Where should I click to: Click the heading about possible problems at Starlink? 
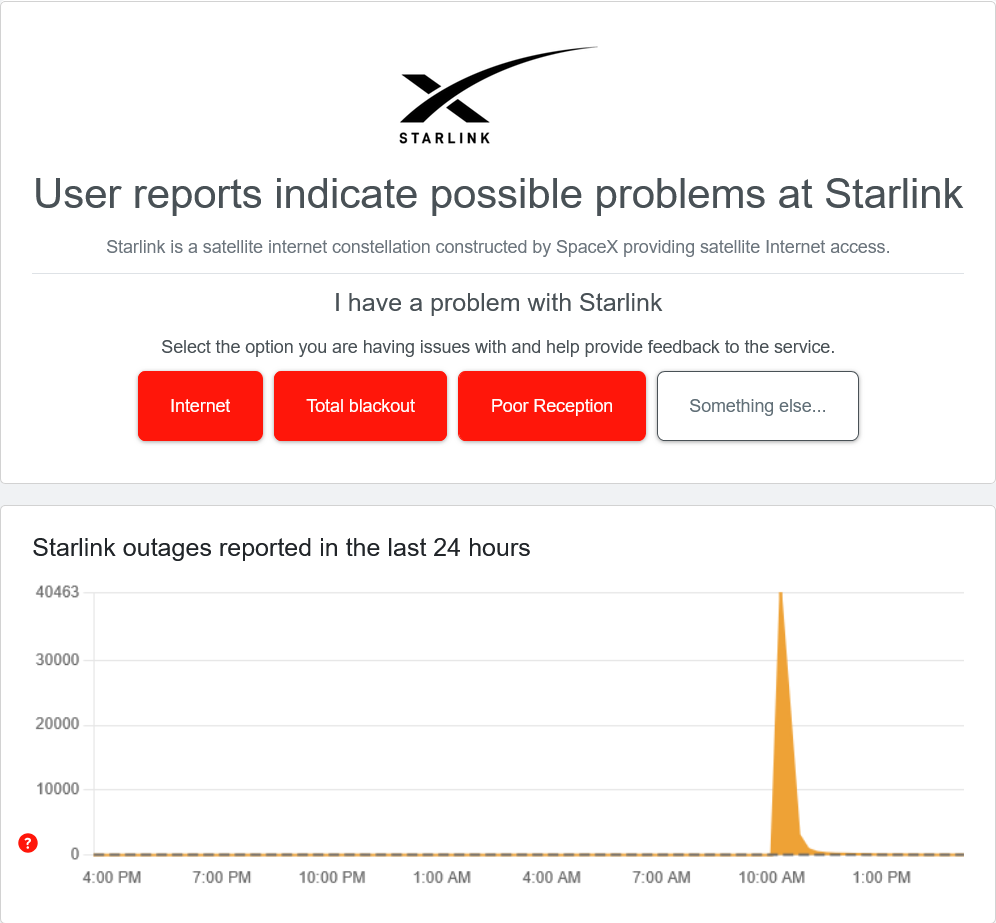(498, 195)
